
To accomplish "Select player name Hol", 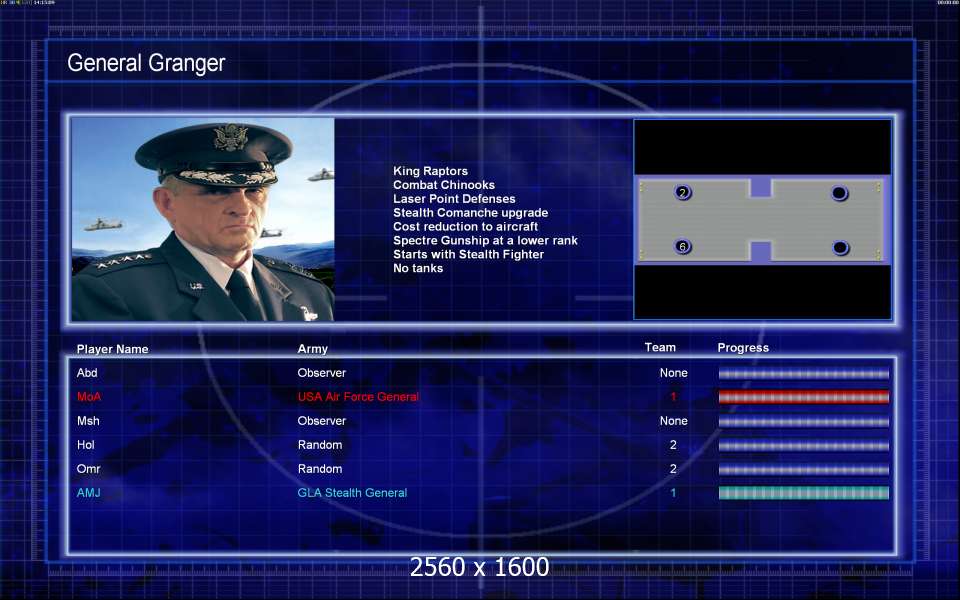I will pyautogui.click(x=86, y=445).
